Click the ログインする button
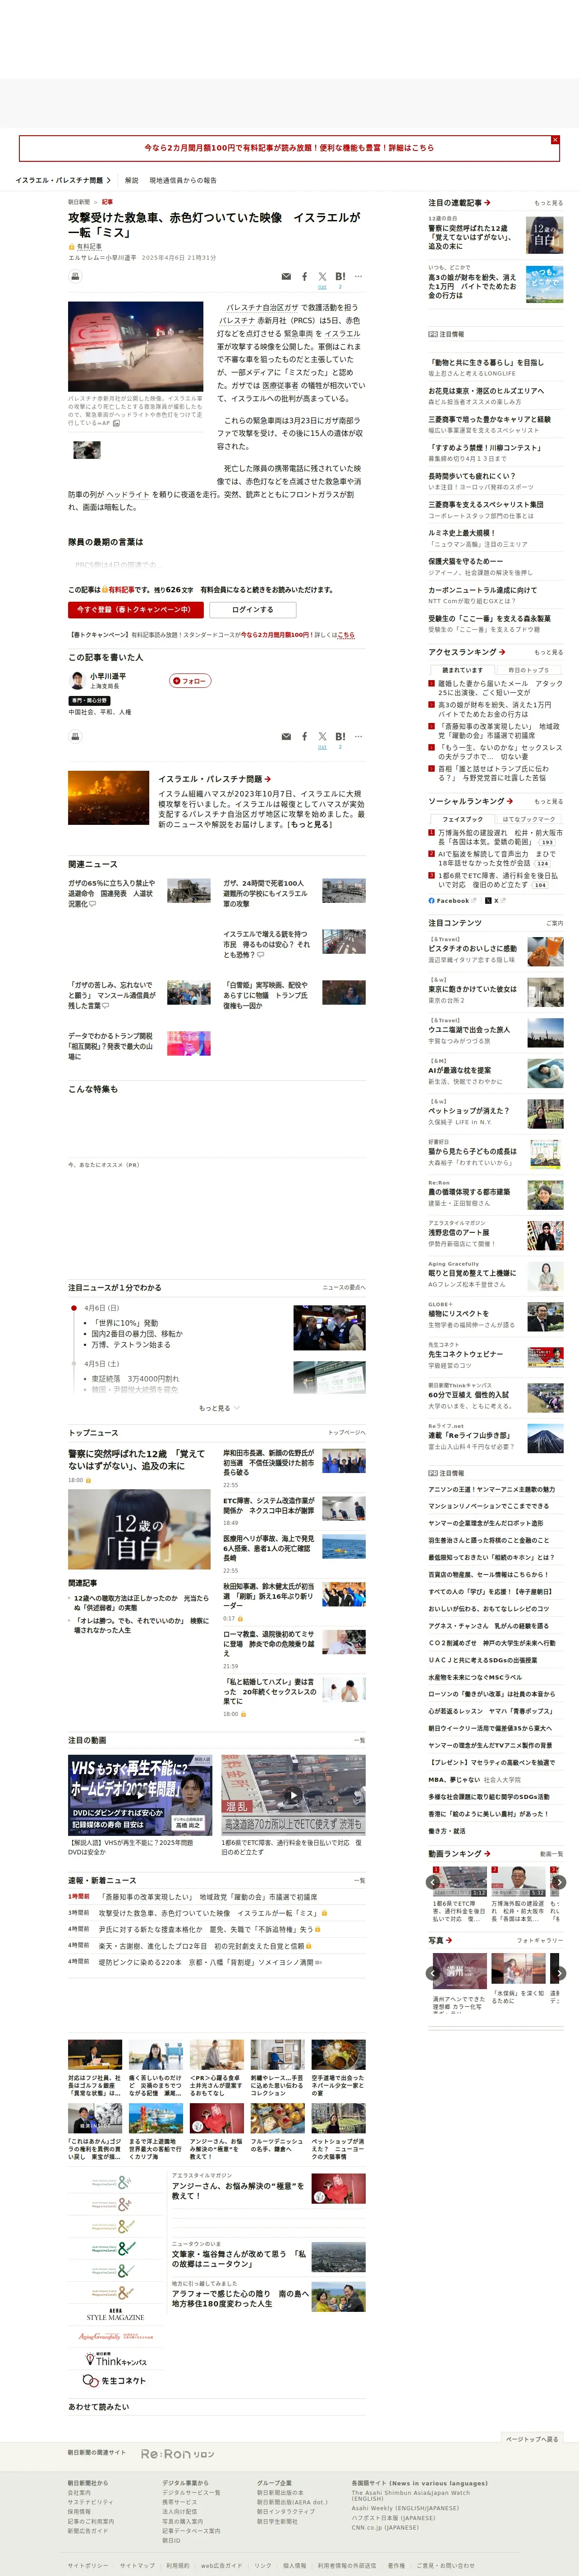The width and height of the screenshot is (579, 2576). [x=252, y=610]
